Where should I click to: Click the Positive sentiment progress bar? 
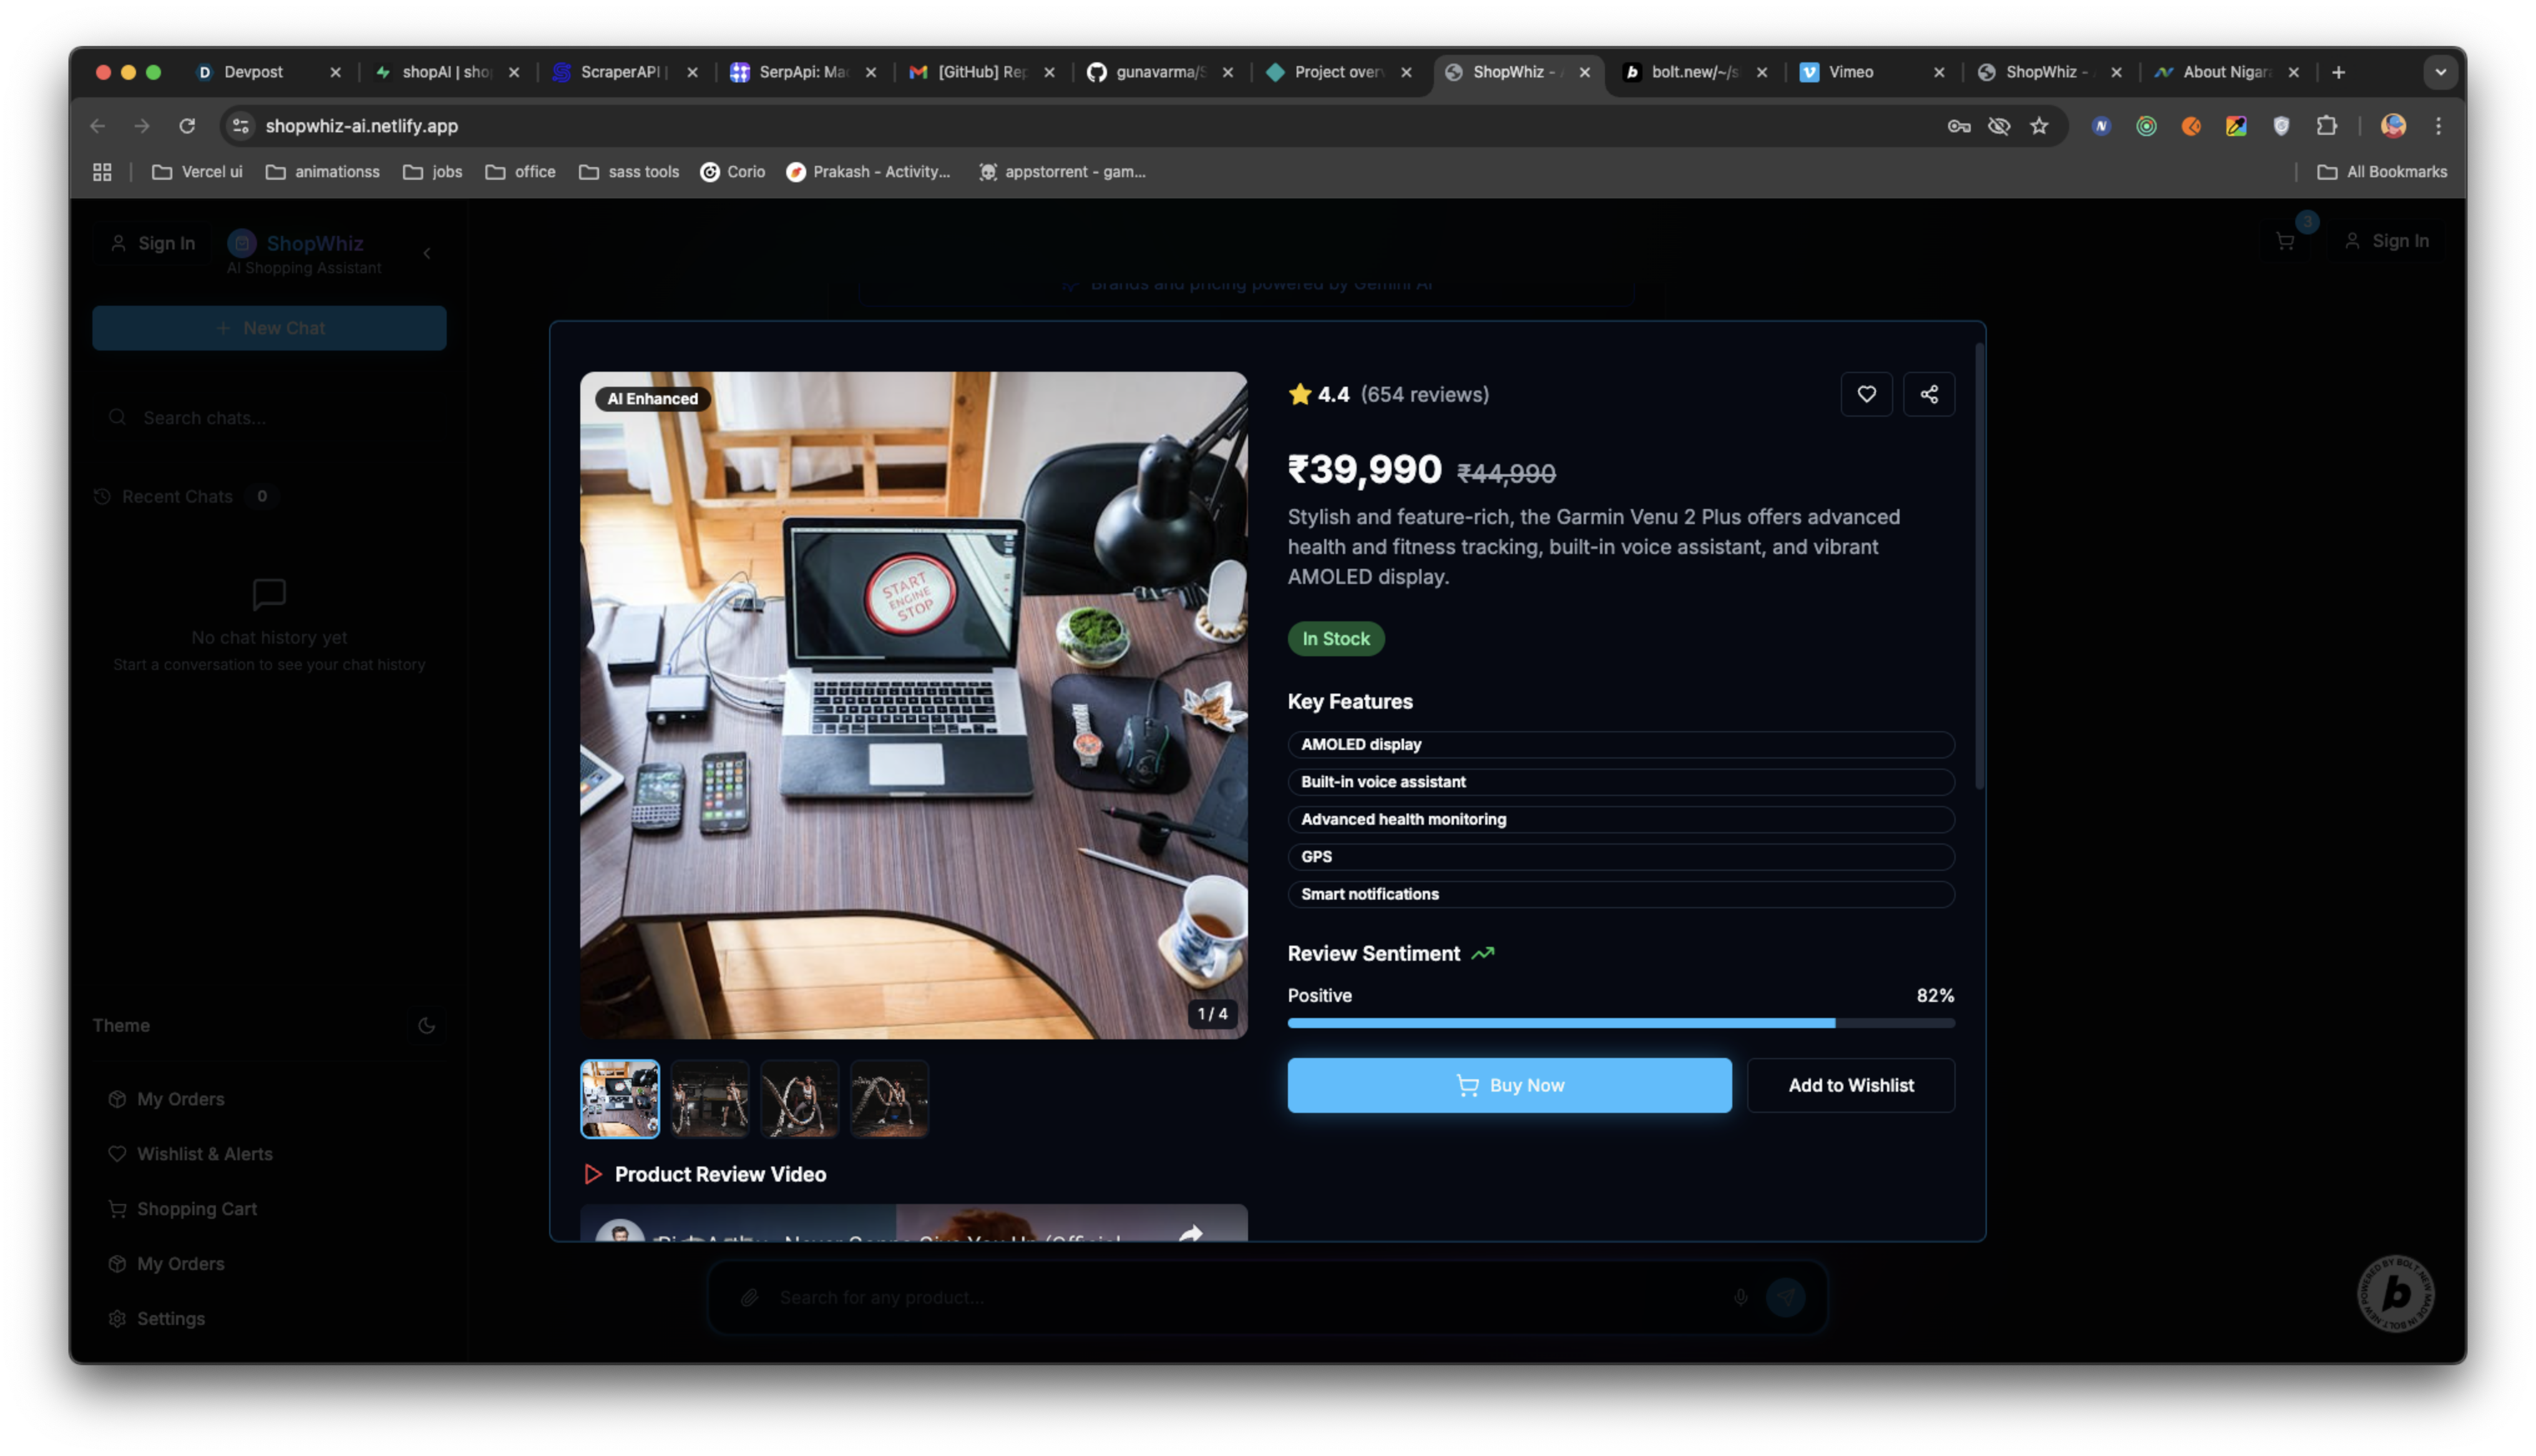1620,1023
